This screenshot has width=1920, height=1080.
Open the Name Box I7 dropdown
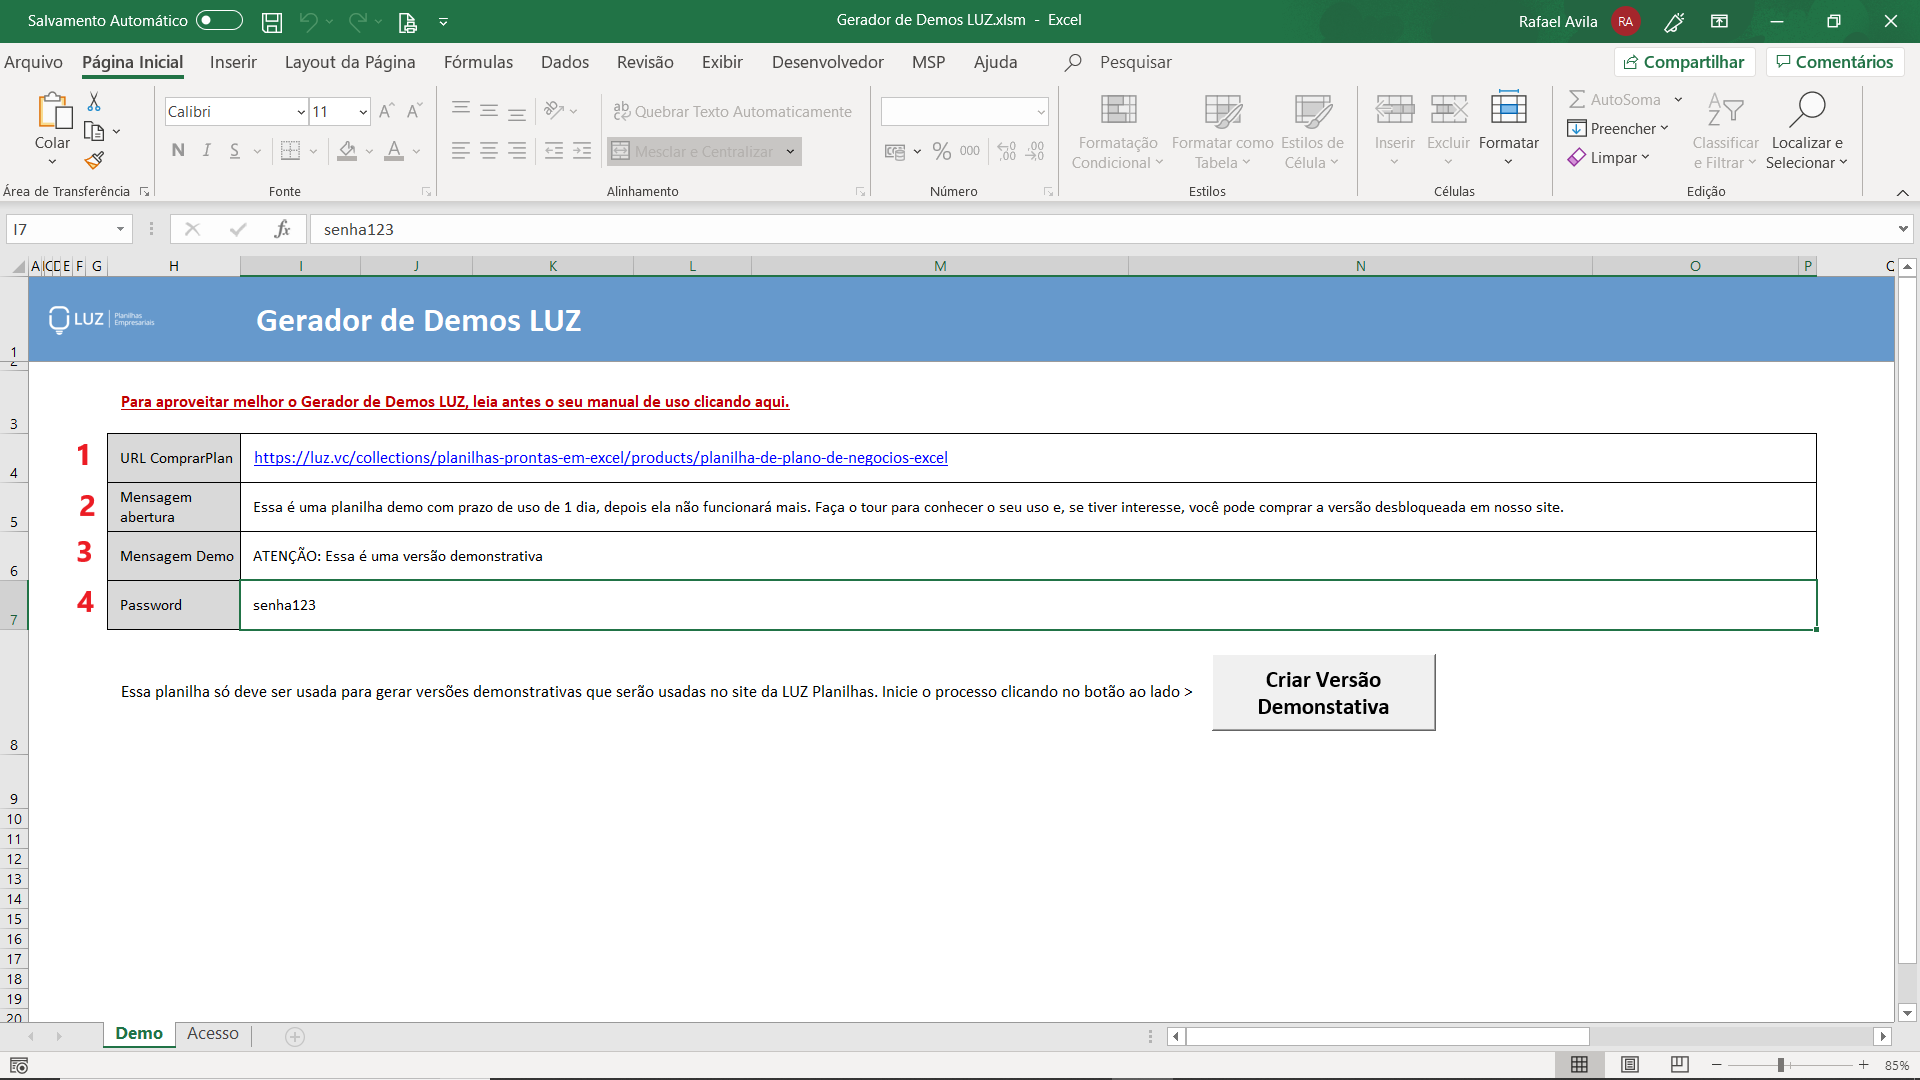pos(120,229)
